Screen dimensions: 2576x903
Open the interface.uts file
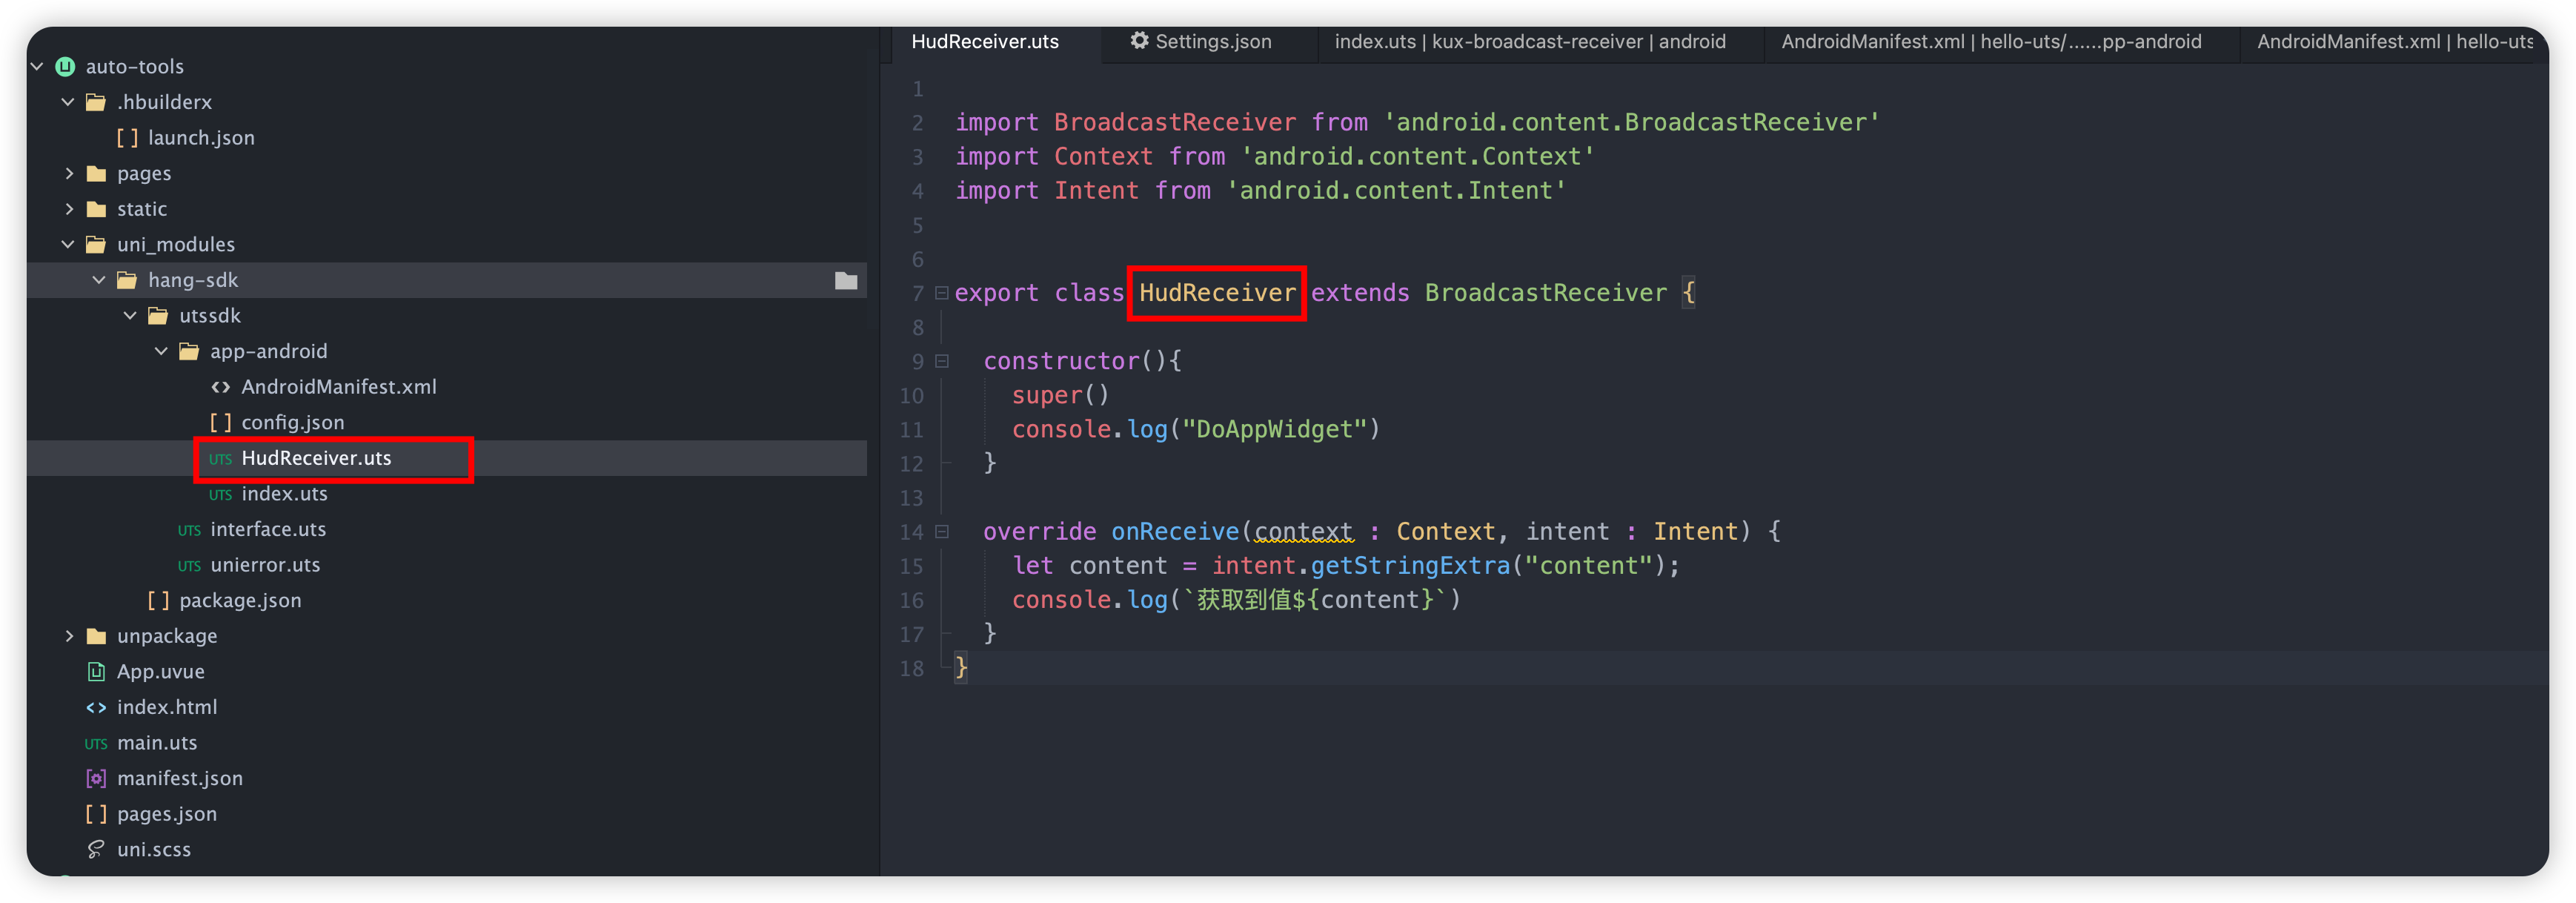[267, 529]
